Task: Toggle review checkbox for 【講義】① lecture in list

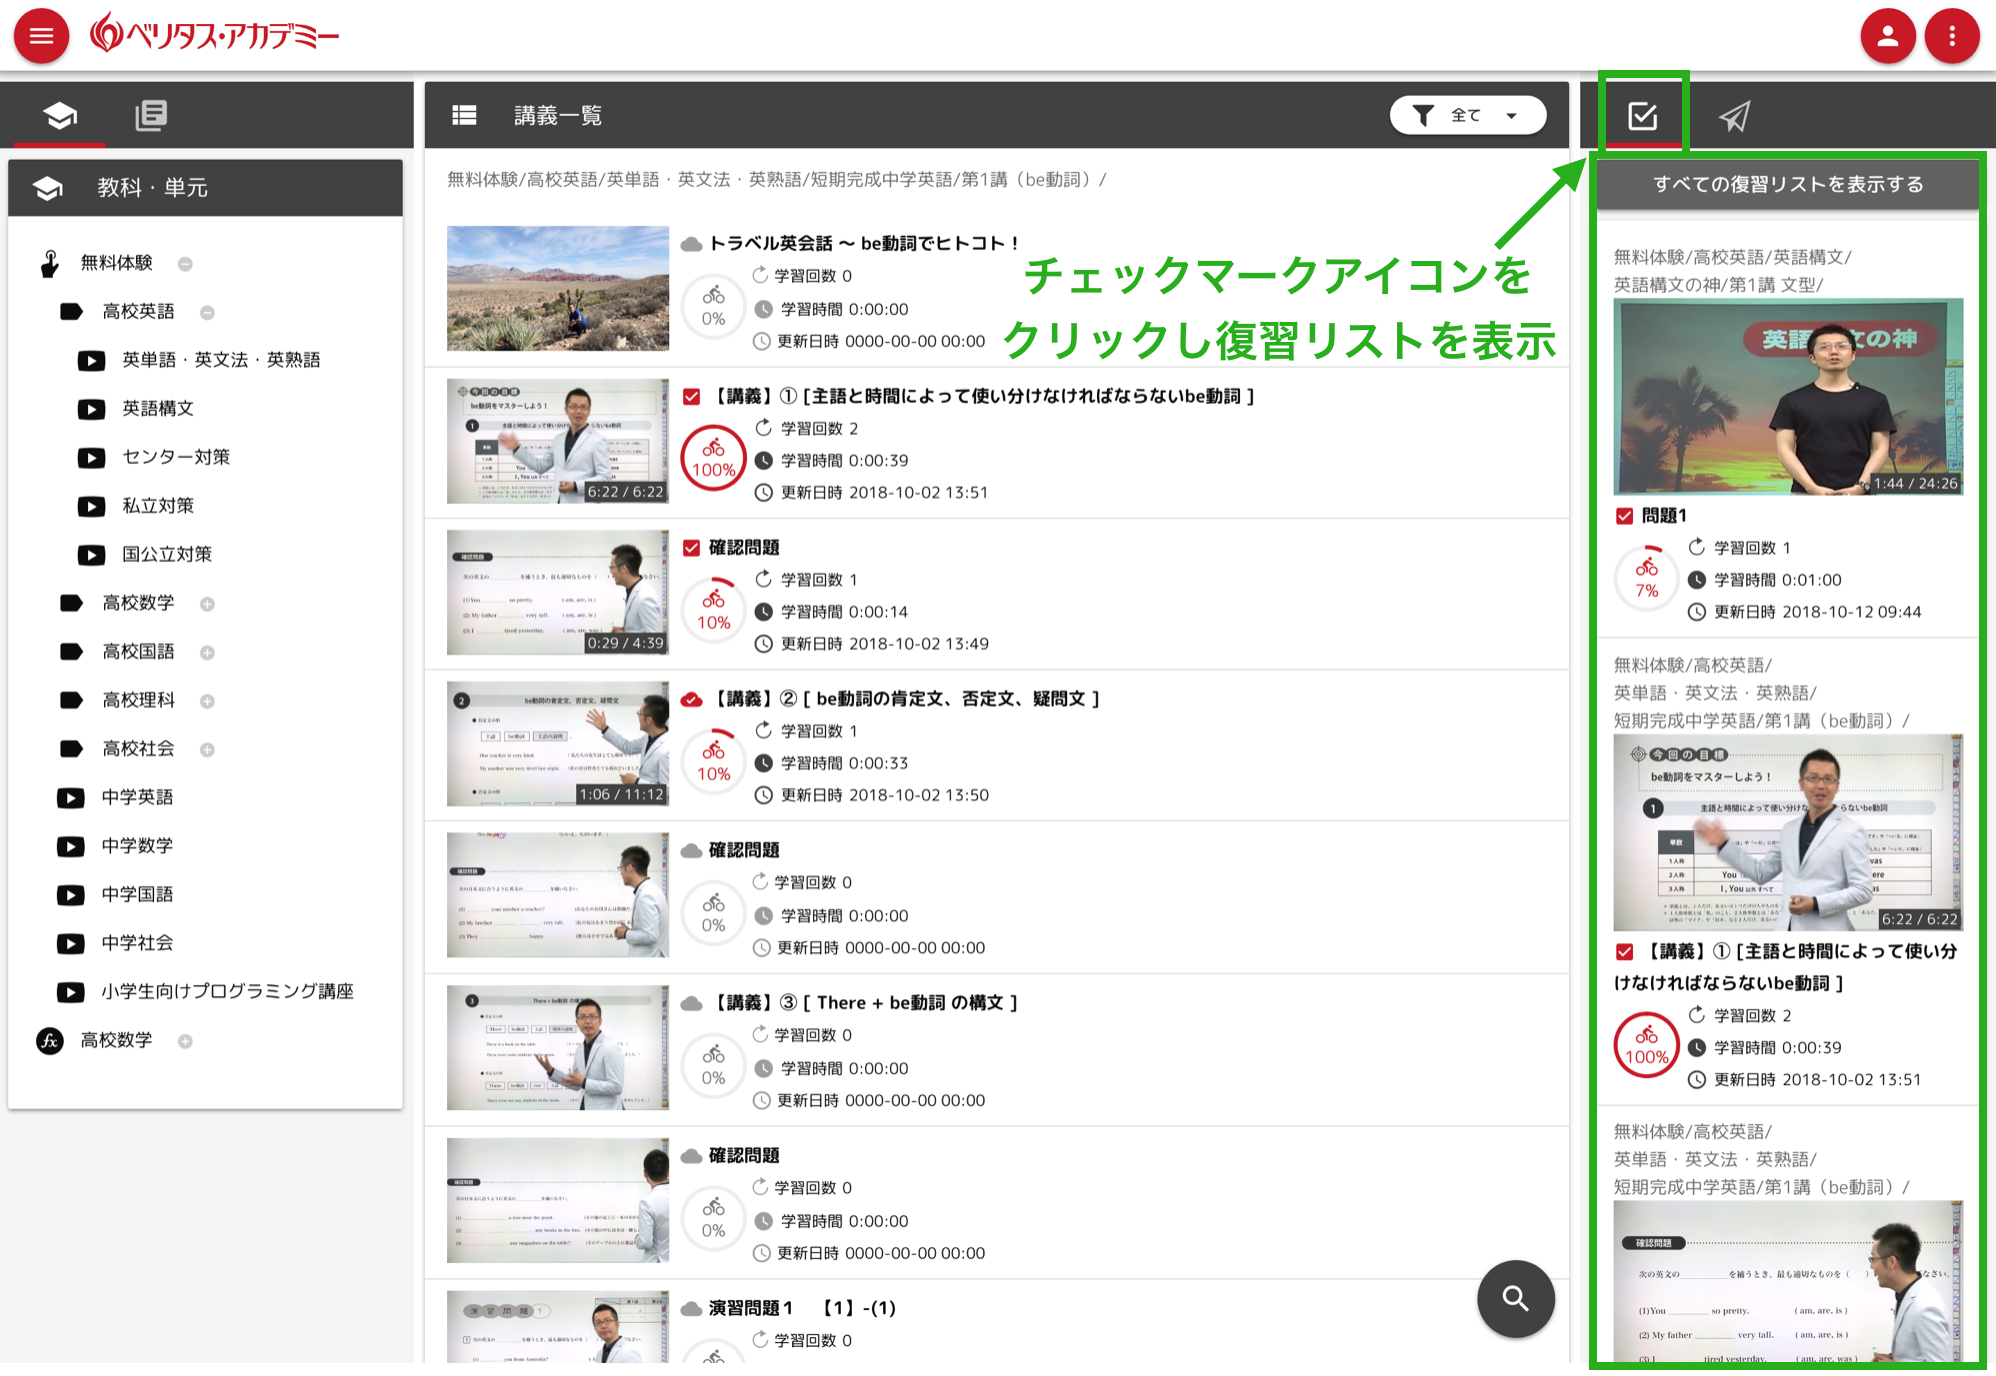Action: pos(691,397)
